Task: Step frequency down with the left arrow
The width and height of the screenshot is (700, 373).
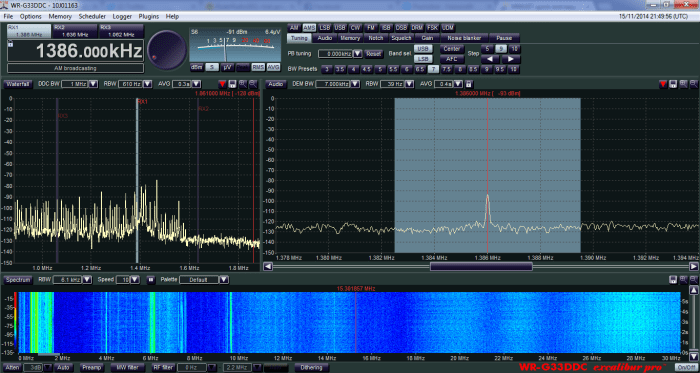Action: [x=490, y=59]
